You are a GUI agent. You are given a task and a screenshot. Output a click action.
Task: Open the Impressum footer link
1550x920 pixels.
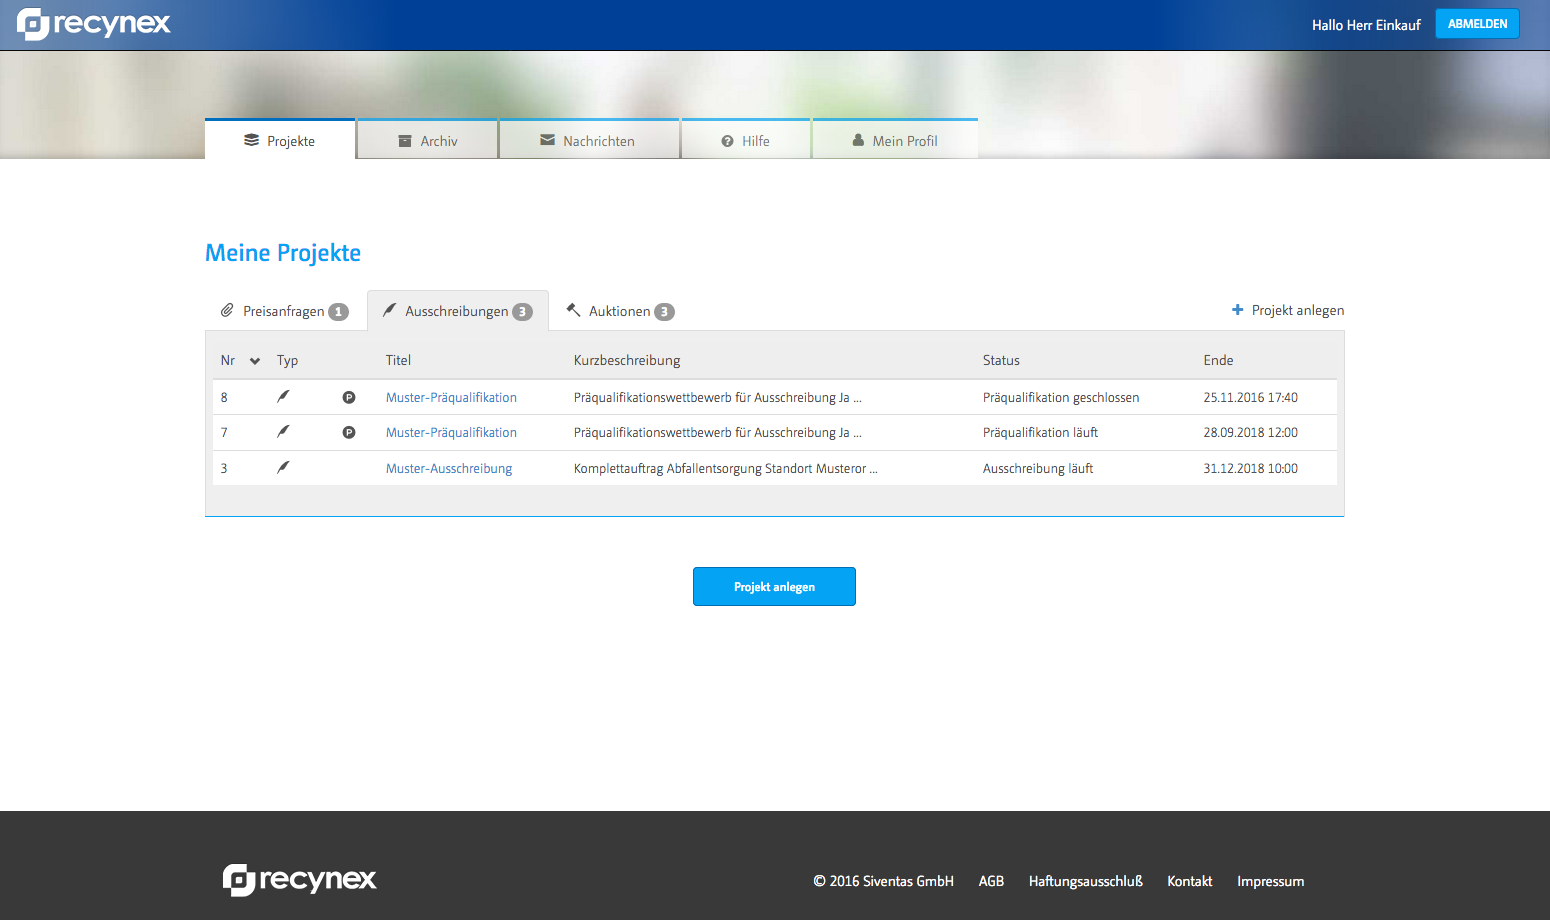point(1270,881)
